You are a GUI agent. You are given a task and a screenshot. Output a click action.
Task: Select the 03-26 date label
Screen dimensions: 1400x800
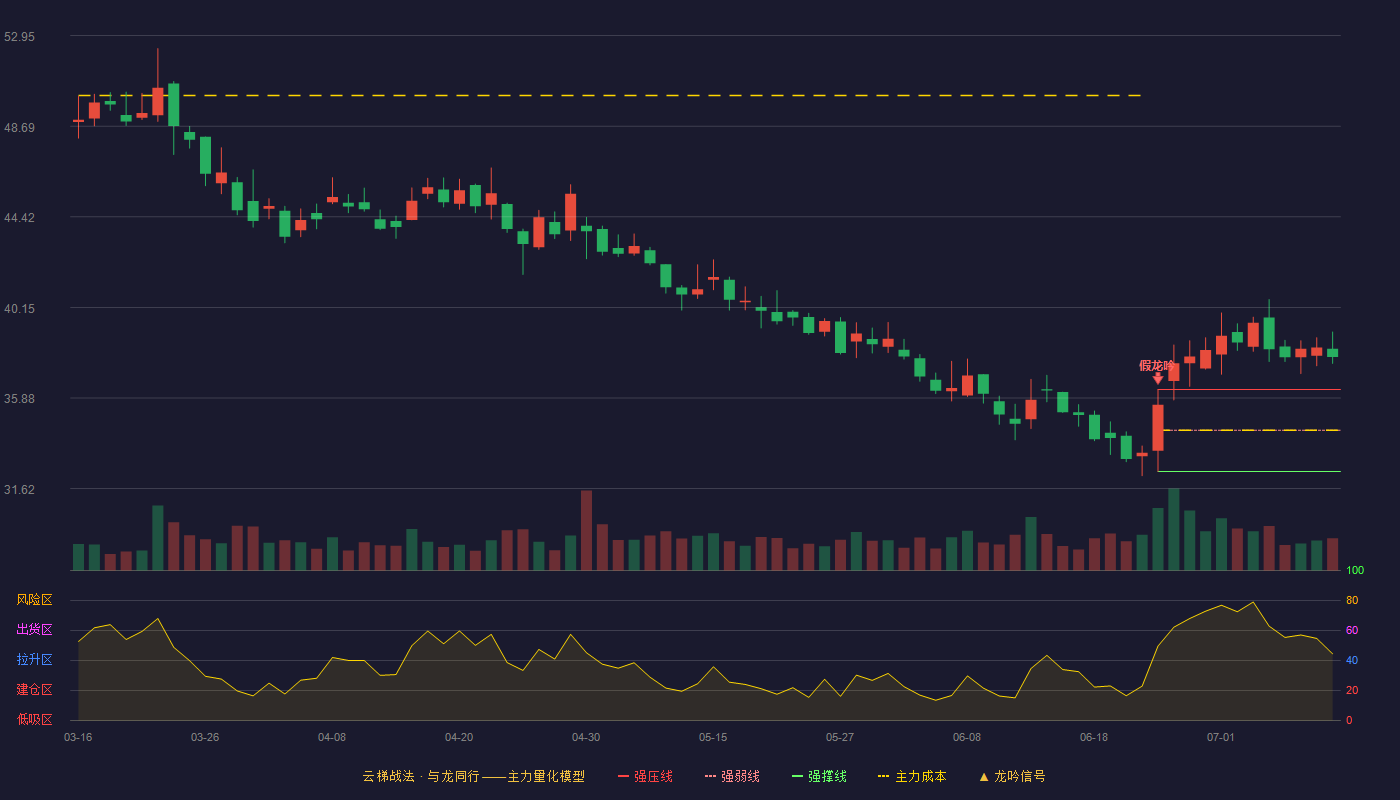click(x=205, y=737)
